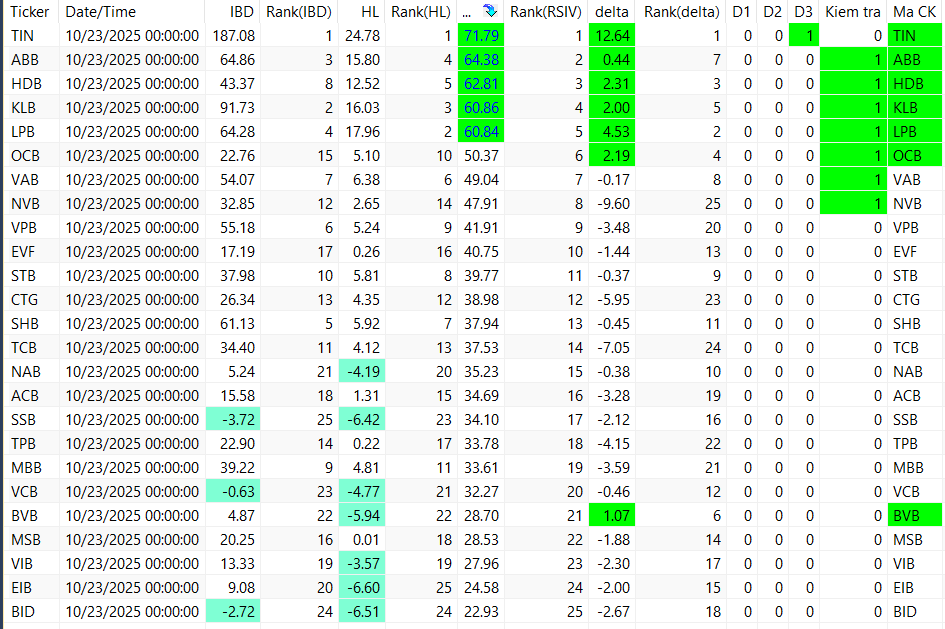Click the RSIV value 22.93

481,612
